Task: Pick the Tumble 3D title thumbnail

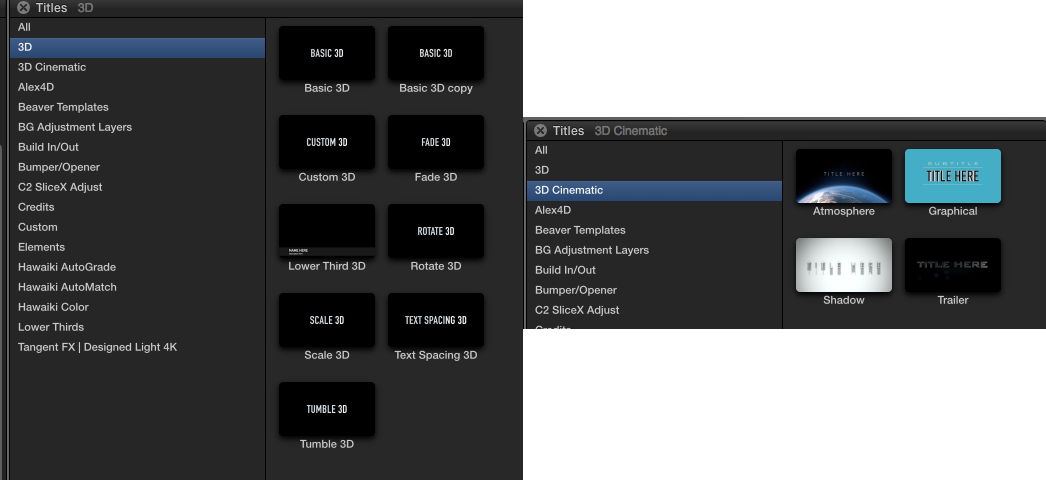Action: coord(327,409)
